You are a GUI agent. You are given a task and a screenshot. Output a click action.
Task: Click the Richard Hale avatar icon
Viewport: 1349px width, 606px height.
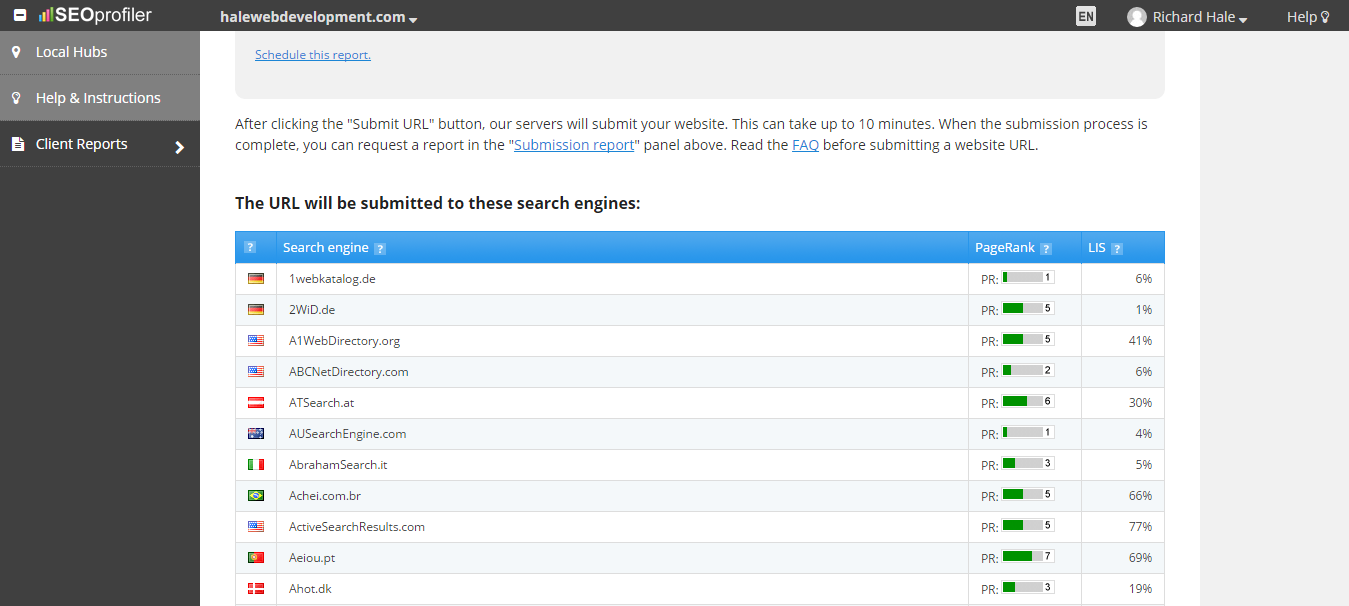click(x=1136, y=17)
